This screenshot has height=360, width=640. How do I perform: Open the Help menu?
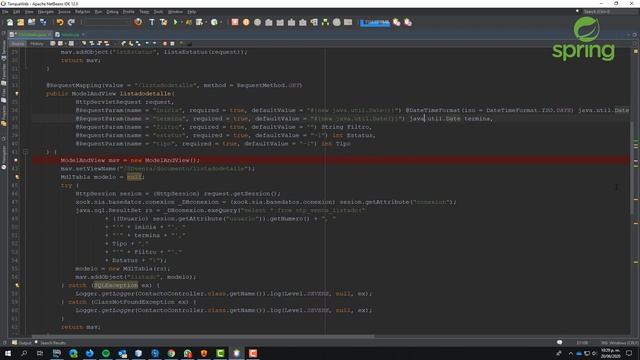click(x=191, y=12)
